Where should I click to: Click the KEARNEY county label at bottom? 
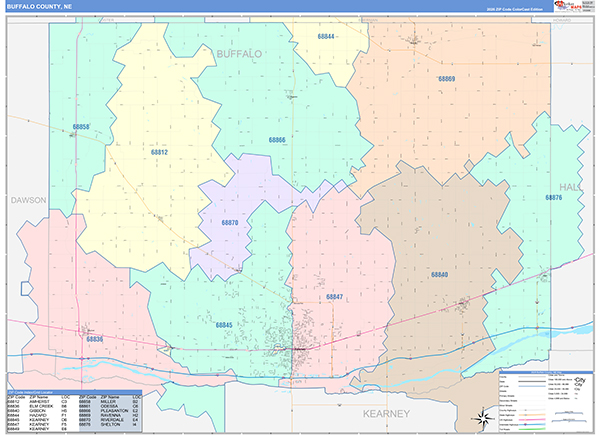386,414
